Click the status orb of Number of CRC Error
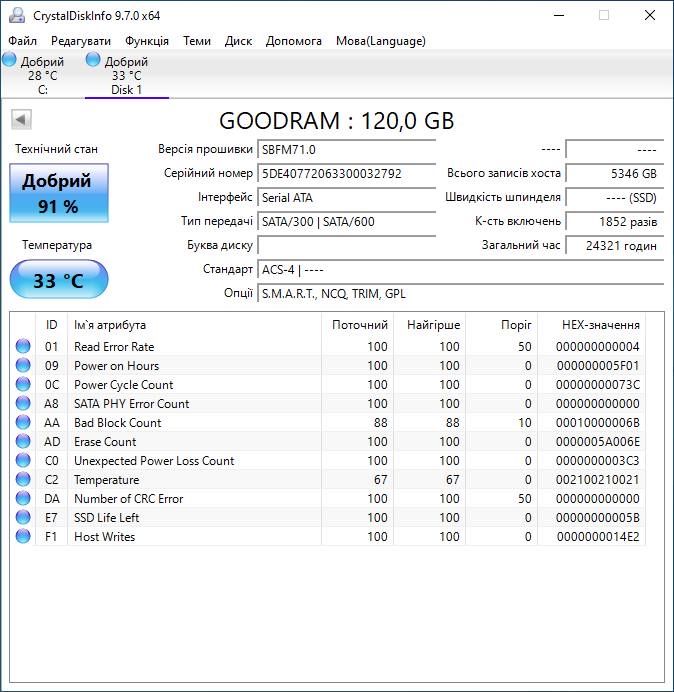This screenshot has width=674, height=692. pos(23,498)
